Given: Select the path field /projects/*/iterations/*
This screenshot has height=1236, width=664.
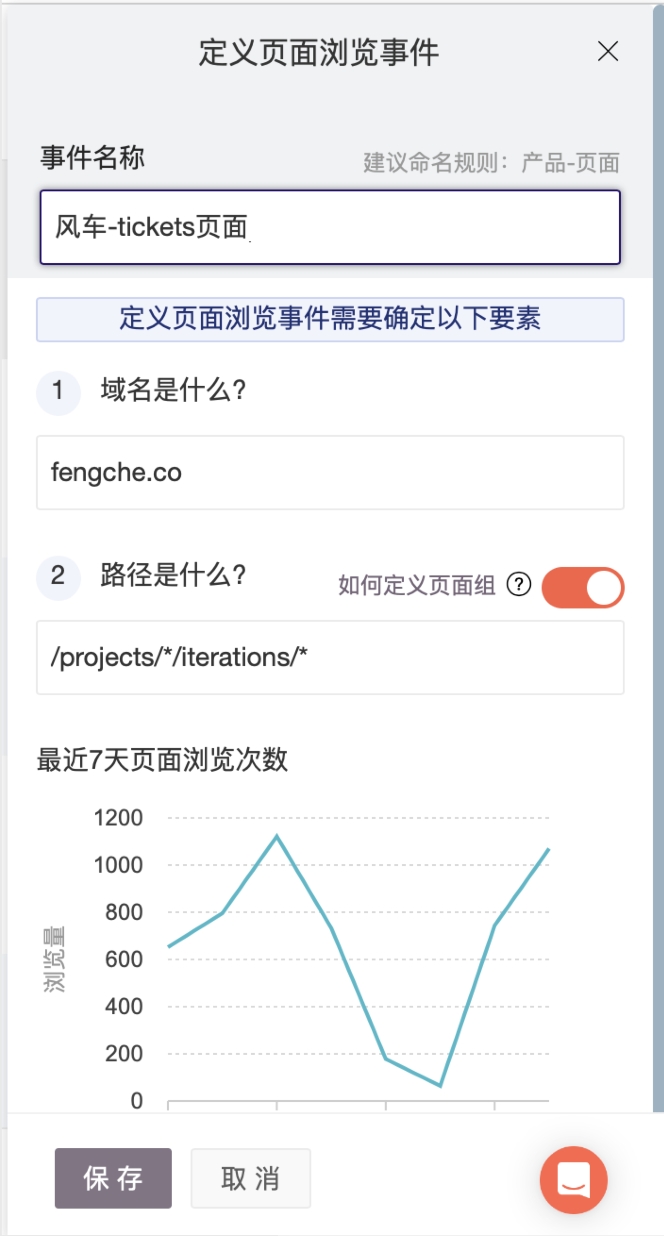Looking at the screenshot, I should click(330, 657).
